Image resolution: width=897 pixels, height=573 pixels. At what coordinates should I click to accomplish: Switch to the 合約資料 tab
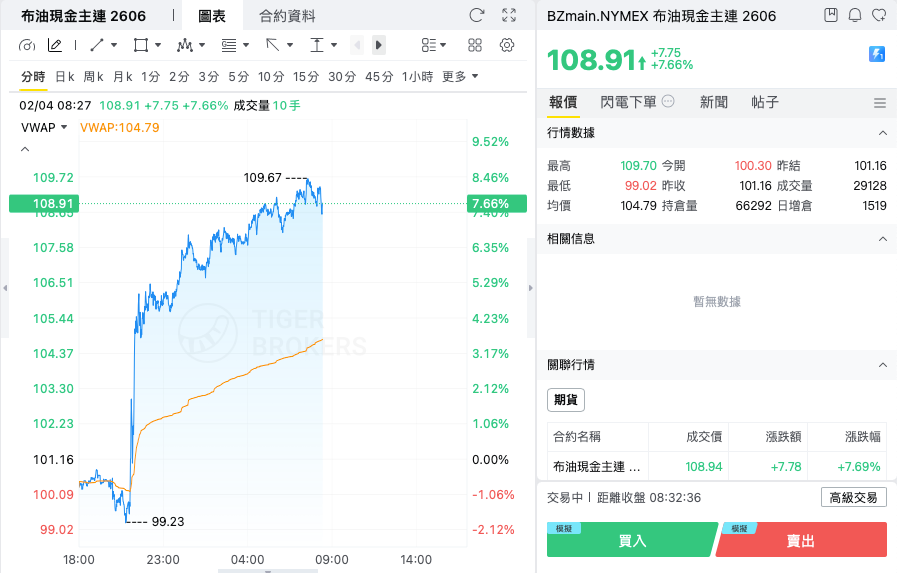click(287, 16)
